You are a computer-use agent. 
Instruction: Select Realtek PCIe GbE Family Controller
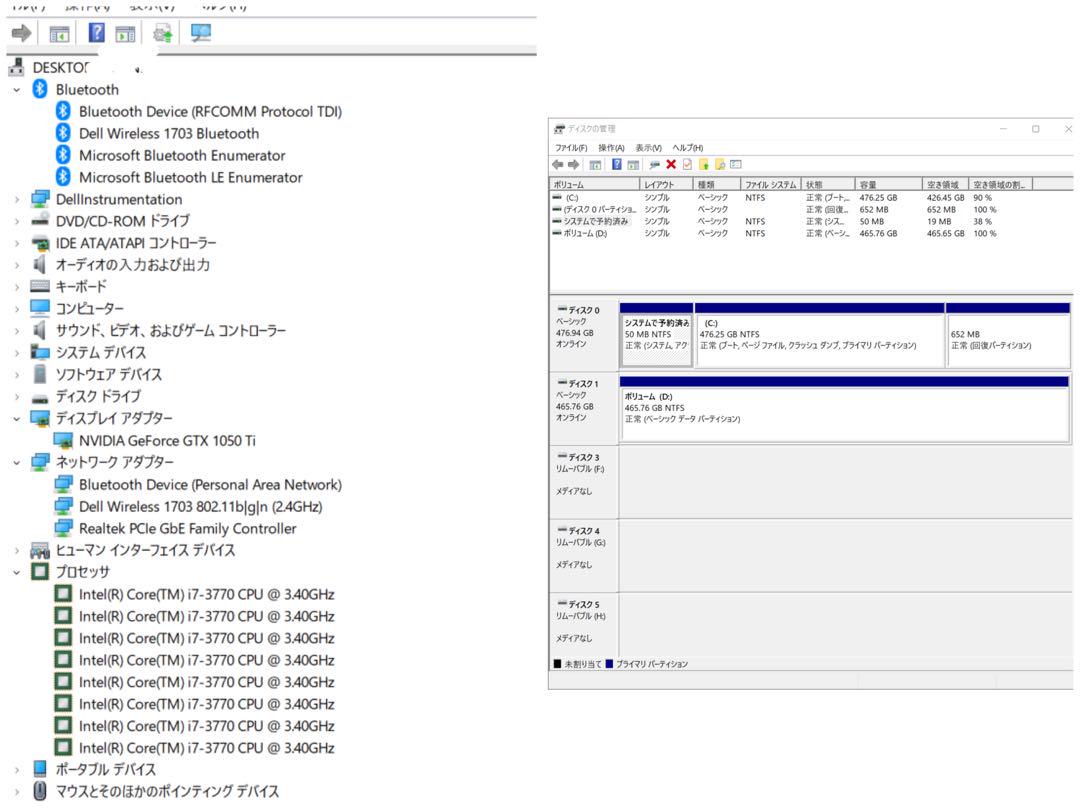point(187,529)
